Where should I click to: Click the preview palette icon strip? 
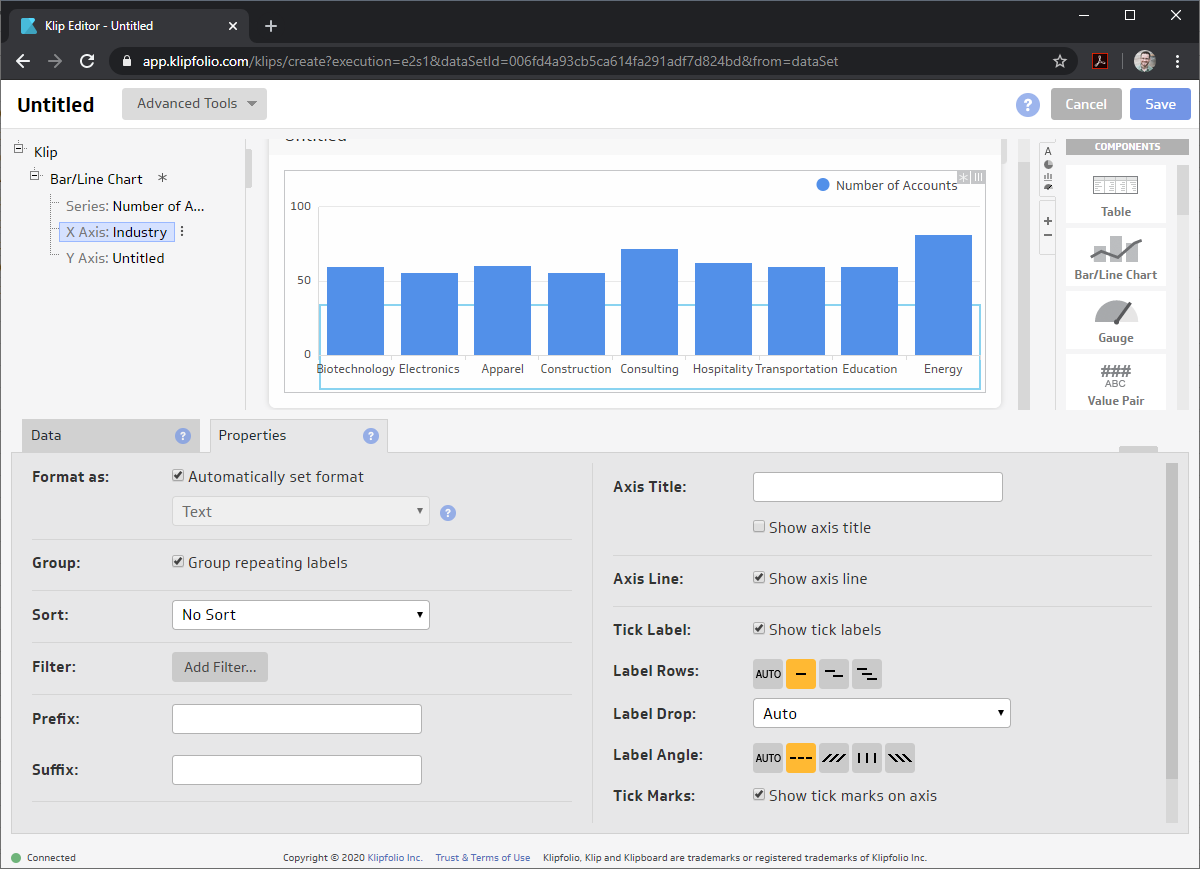[1048, 169]
